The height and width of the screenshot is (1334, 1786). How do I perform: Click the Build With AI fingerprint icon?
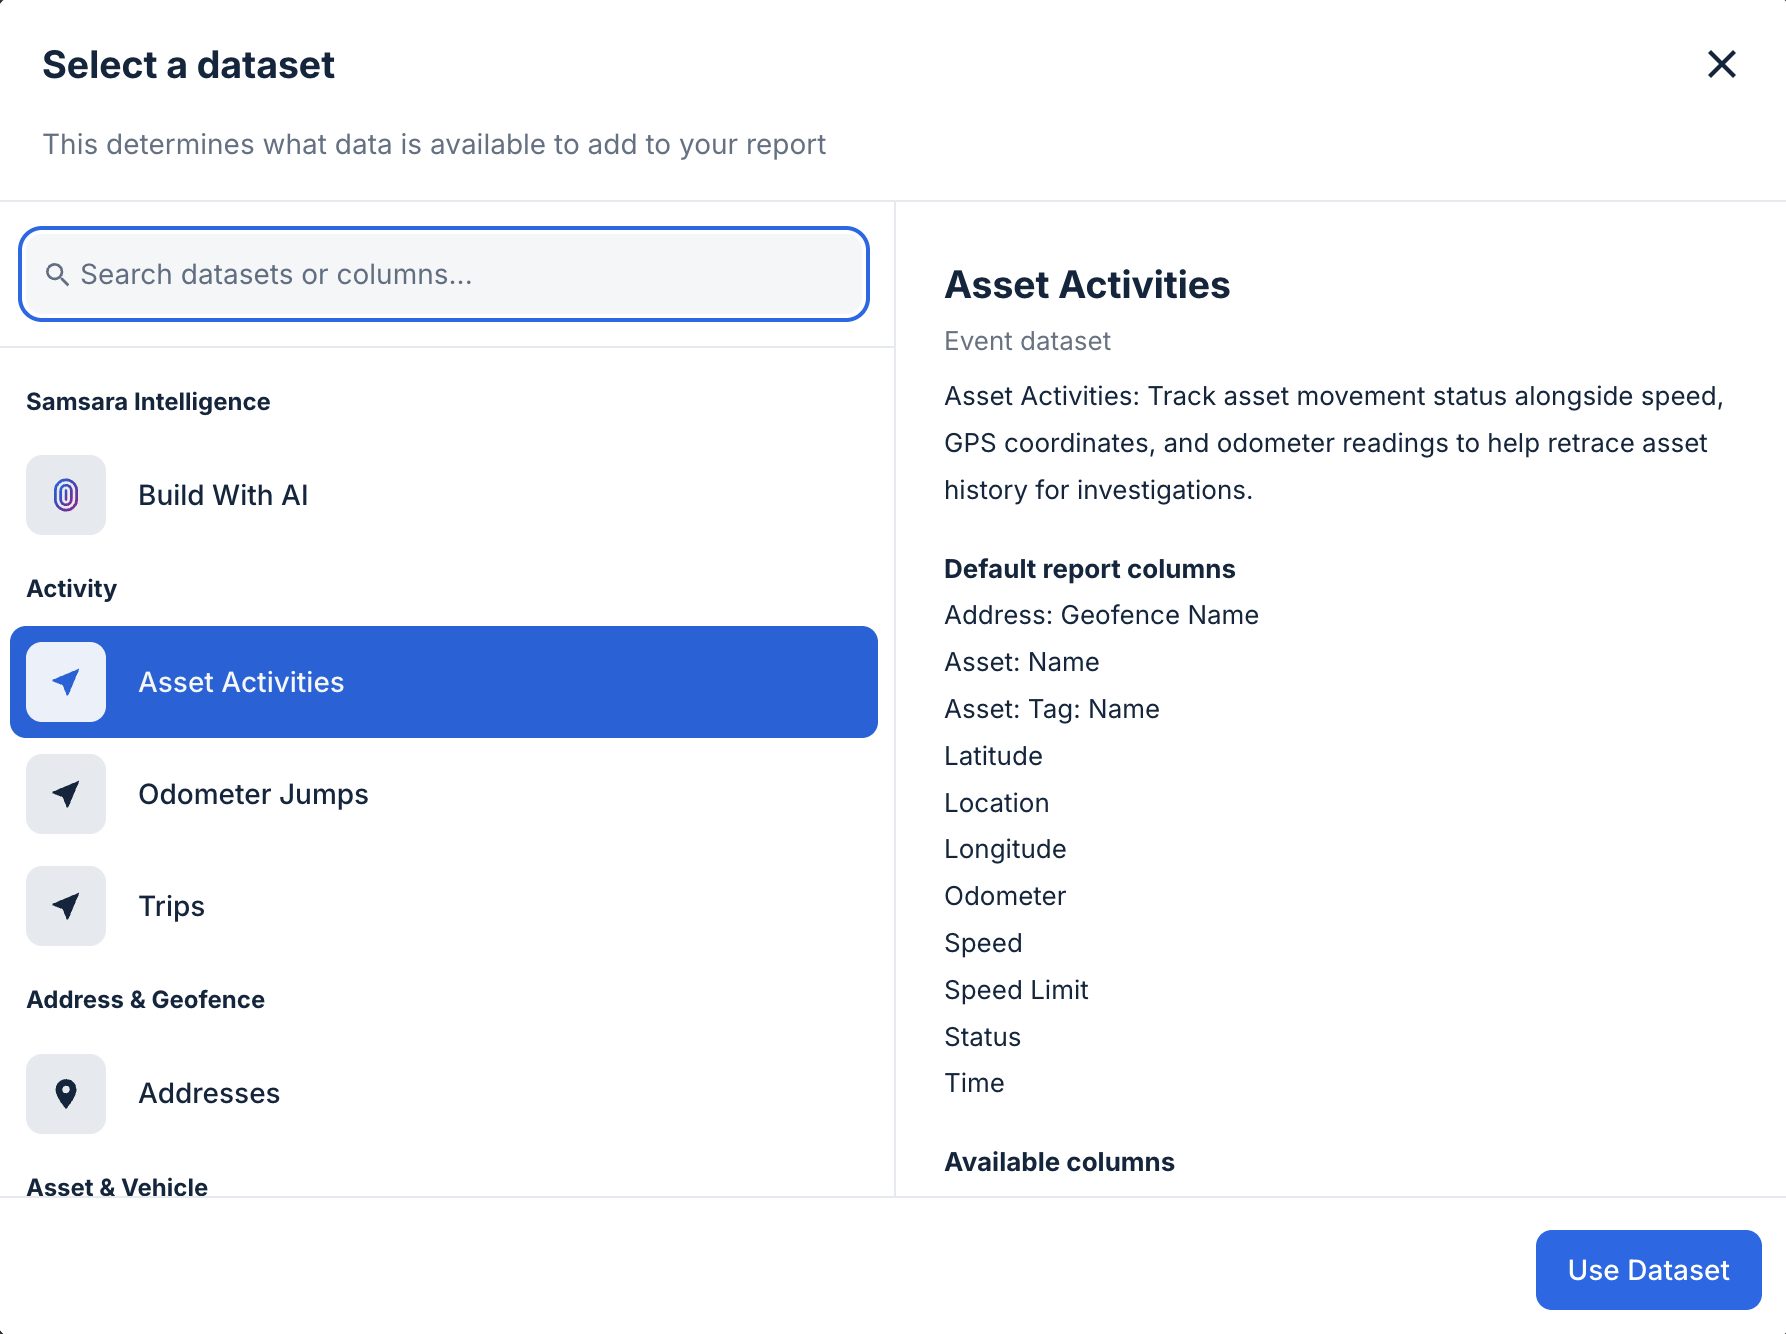[65, 494]
